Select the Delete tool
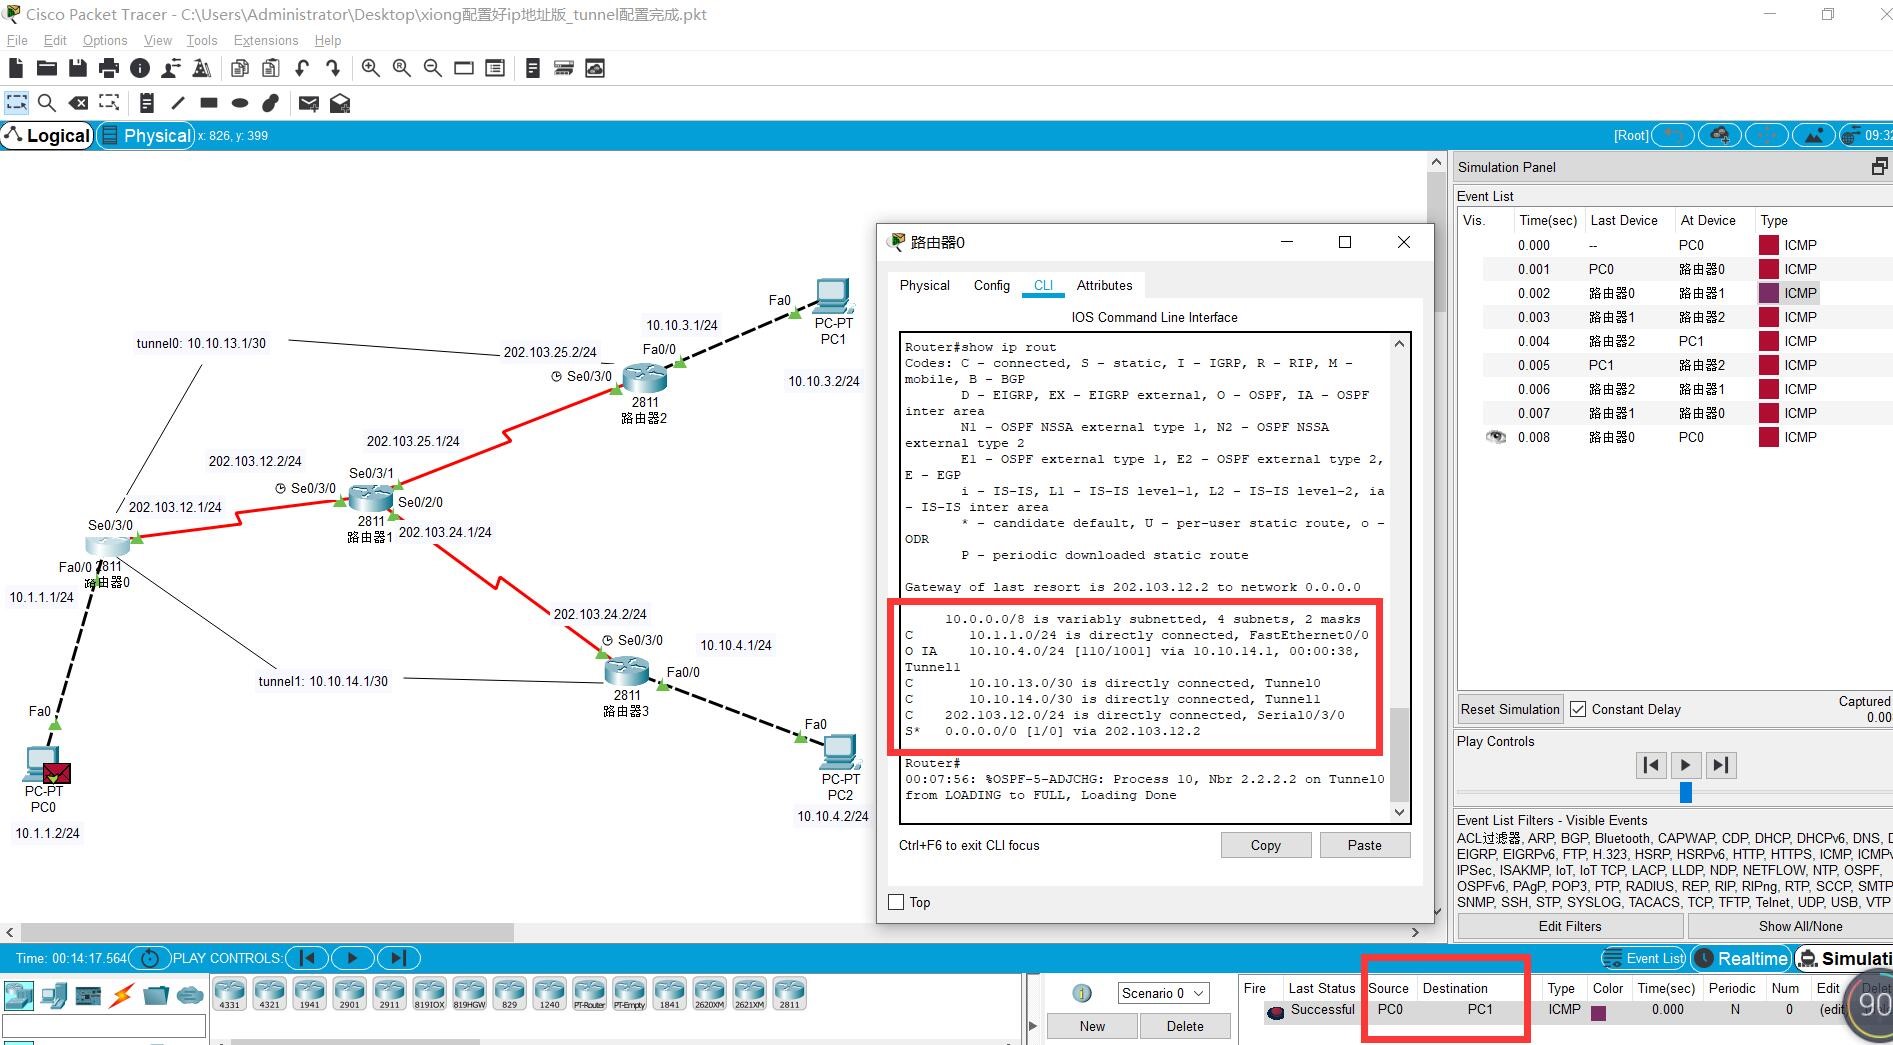Screen dimensions: 1893x1045 [78, 102]
